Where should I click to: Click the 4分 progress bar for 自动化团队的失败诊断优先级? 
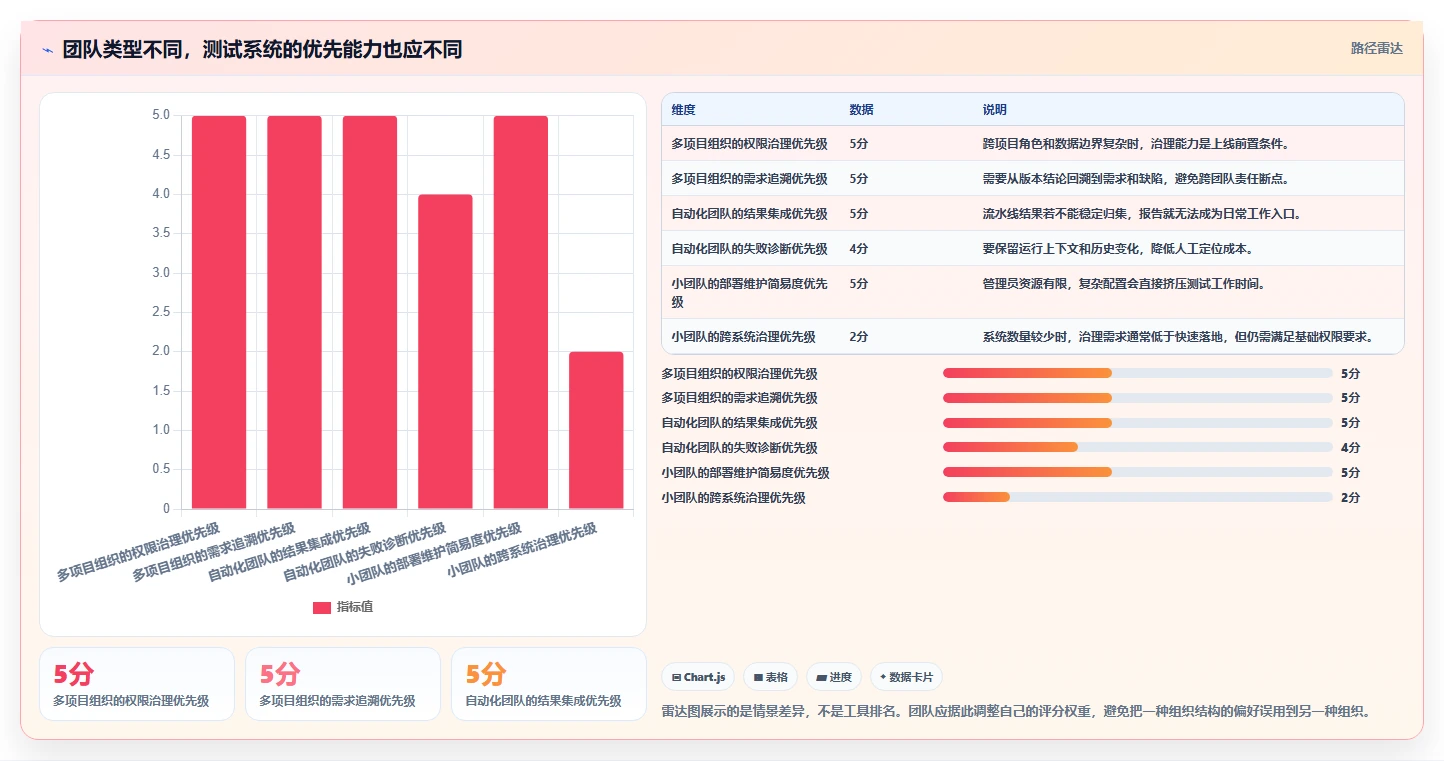click(1138, 447)
